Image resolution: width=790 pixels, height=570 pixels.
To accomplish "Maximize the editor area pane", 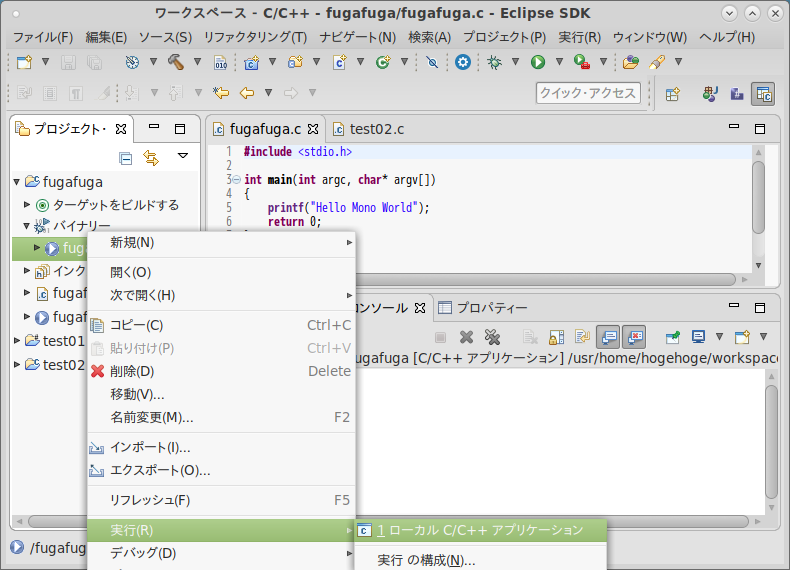I will (760, 129).
